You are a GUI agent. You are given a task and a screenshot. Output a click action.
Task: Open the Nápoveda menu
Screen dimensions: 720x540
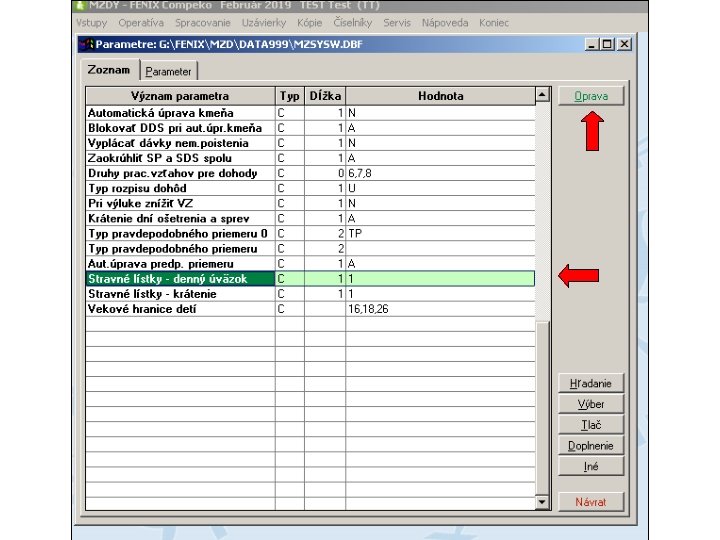(x=445, y=23)
